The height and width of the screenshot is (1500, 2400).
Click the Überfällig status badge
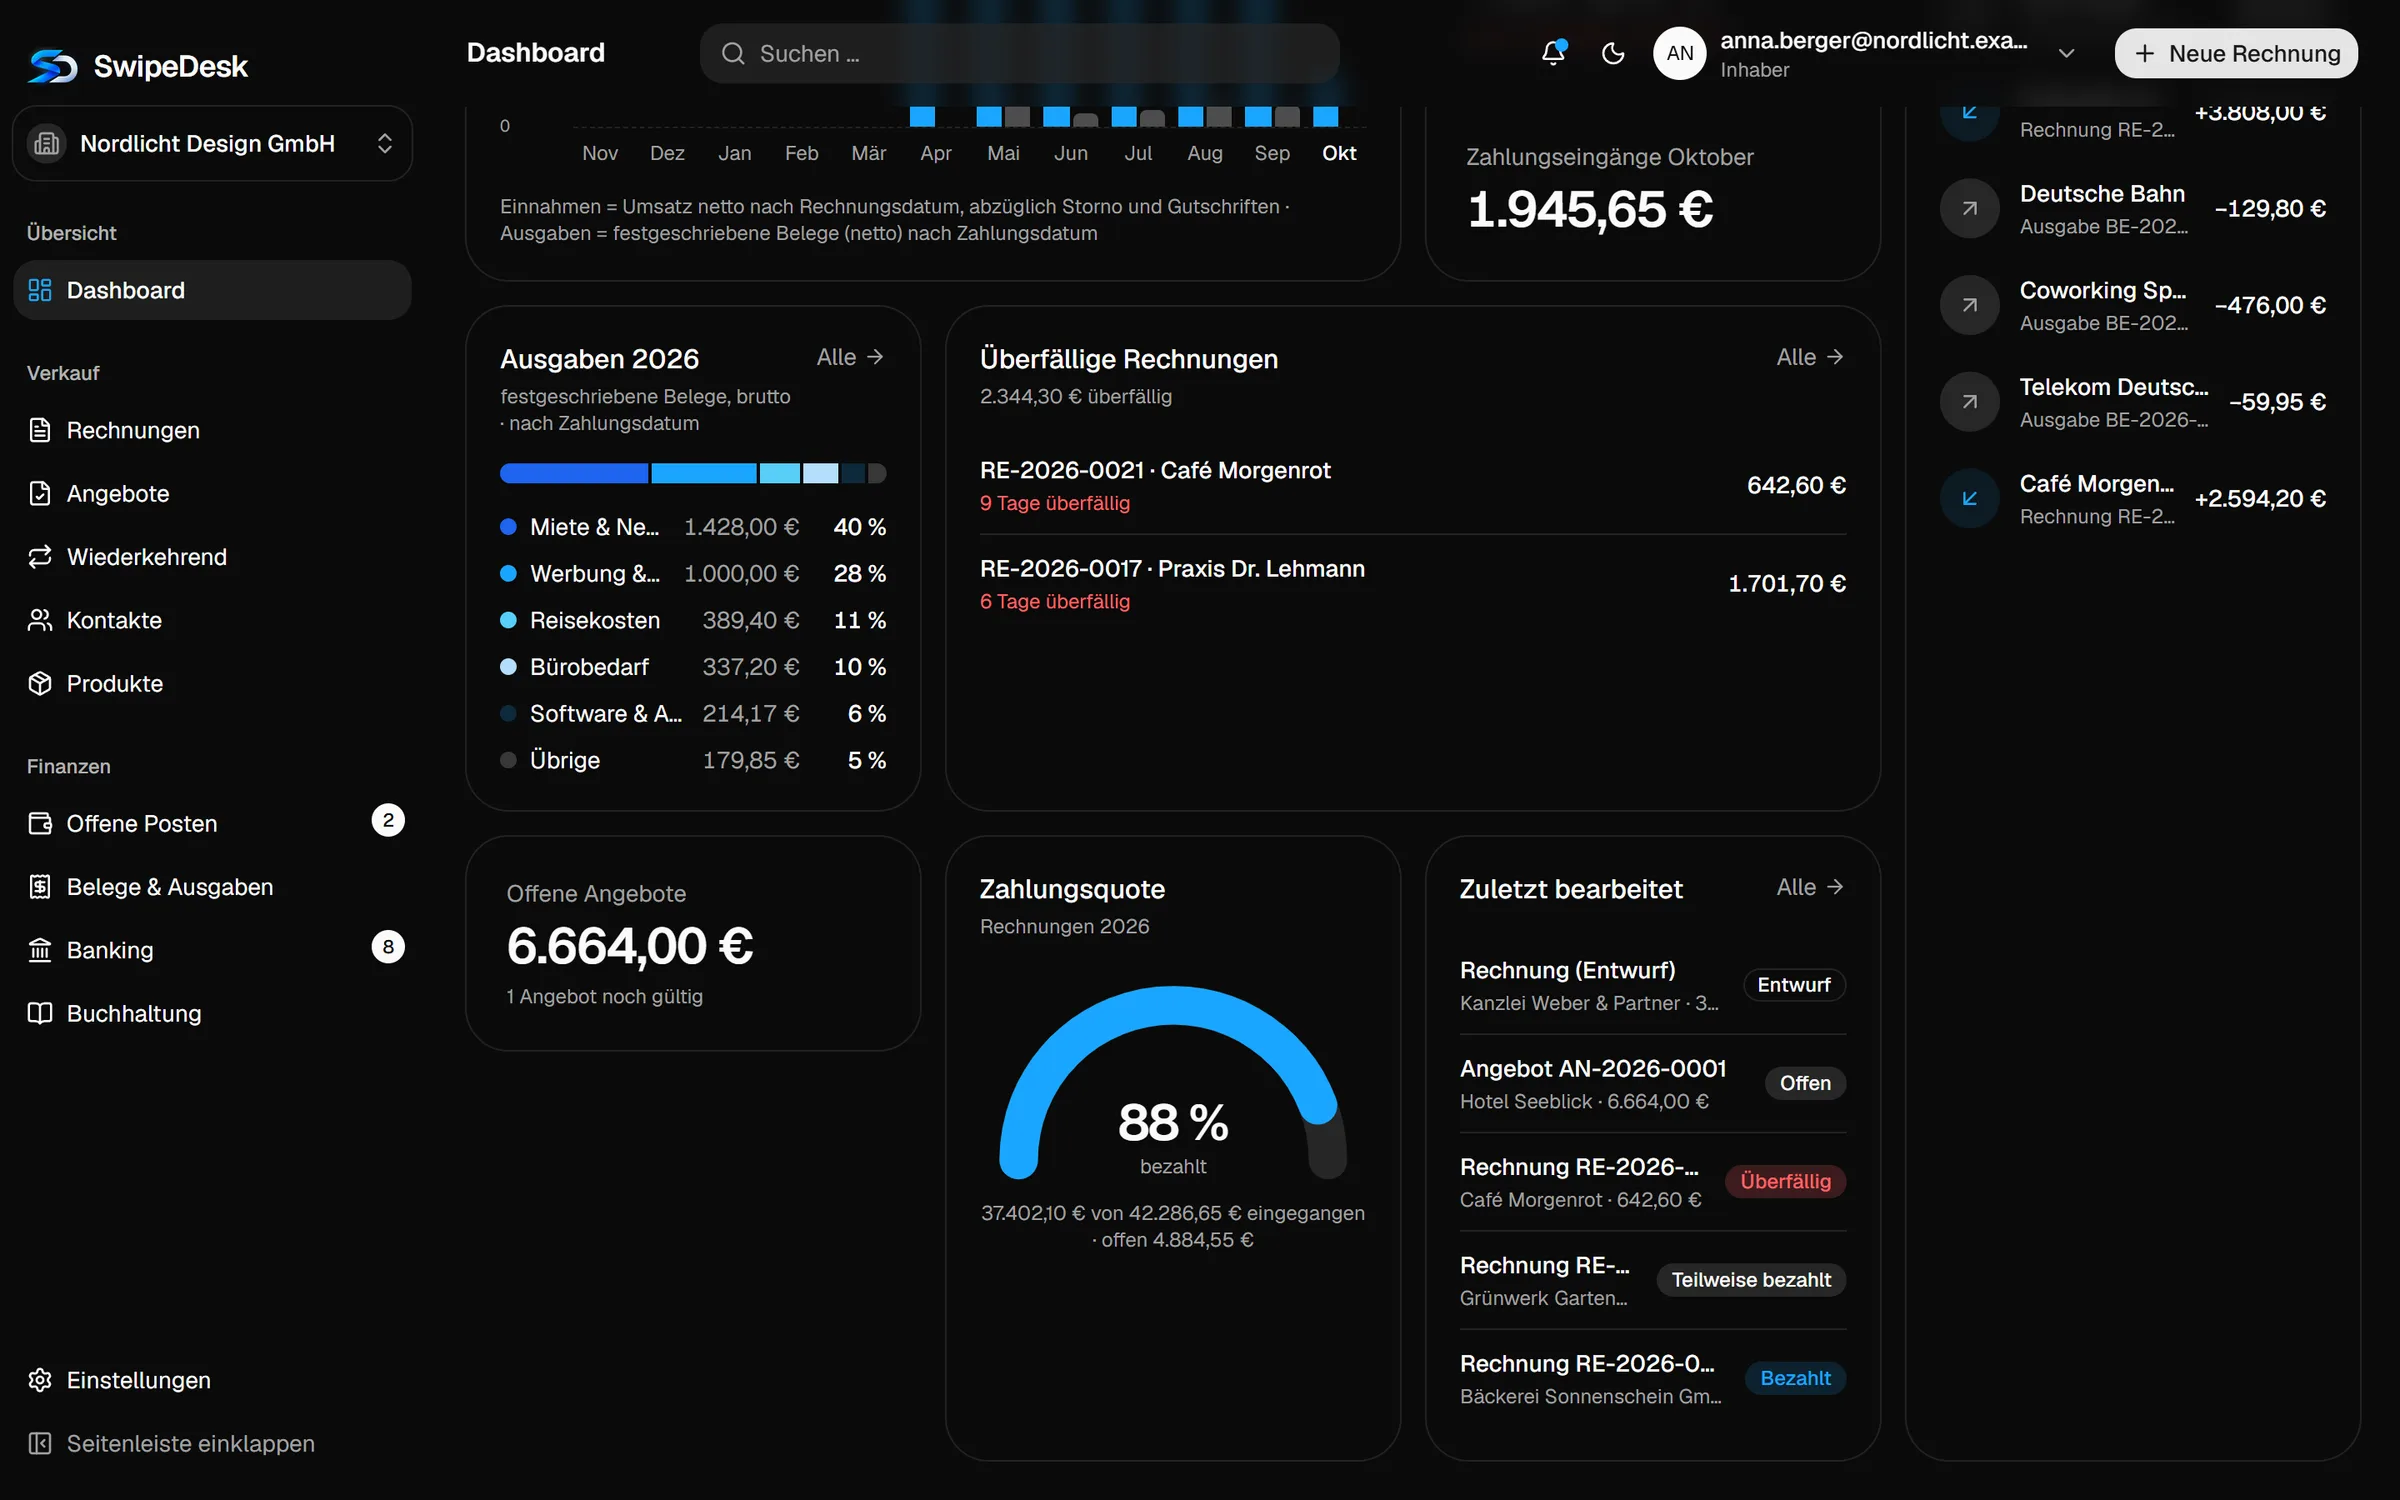click(1785, 1181)
